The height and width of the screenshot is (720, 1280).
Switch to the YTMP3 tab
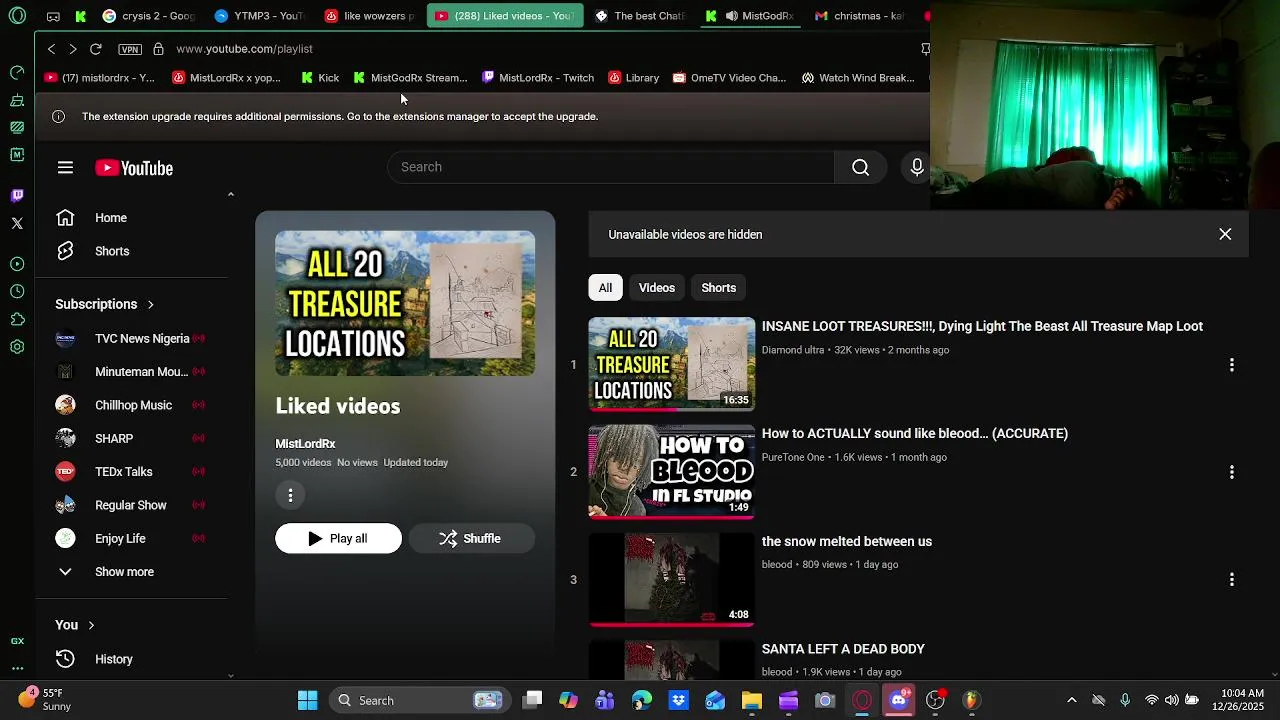258,16
